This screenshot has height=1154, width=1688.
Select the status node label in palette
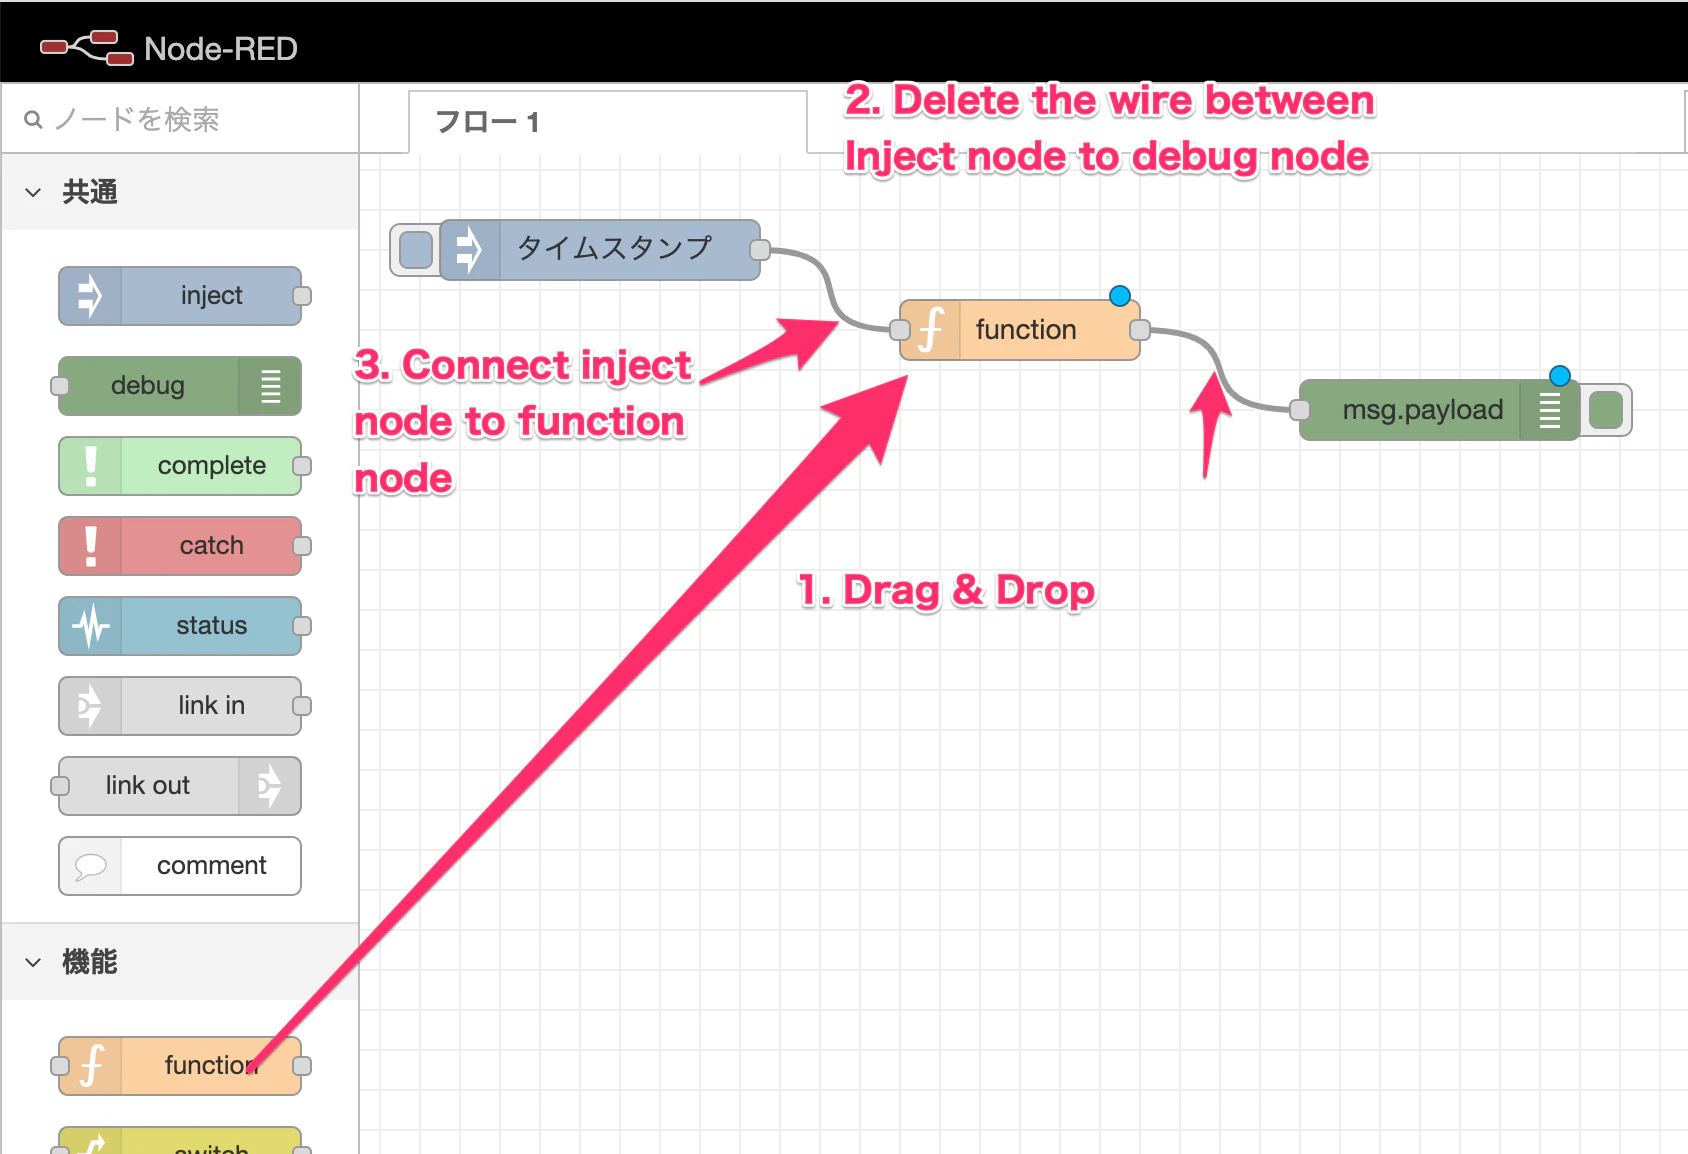click(x=212, y=626)
